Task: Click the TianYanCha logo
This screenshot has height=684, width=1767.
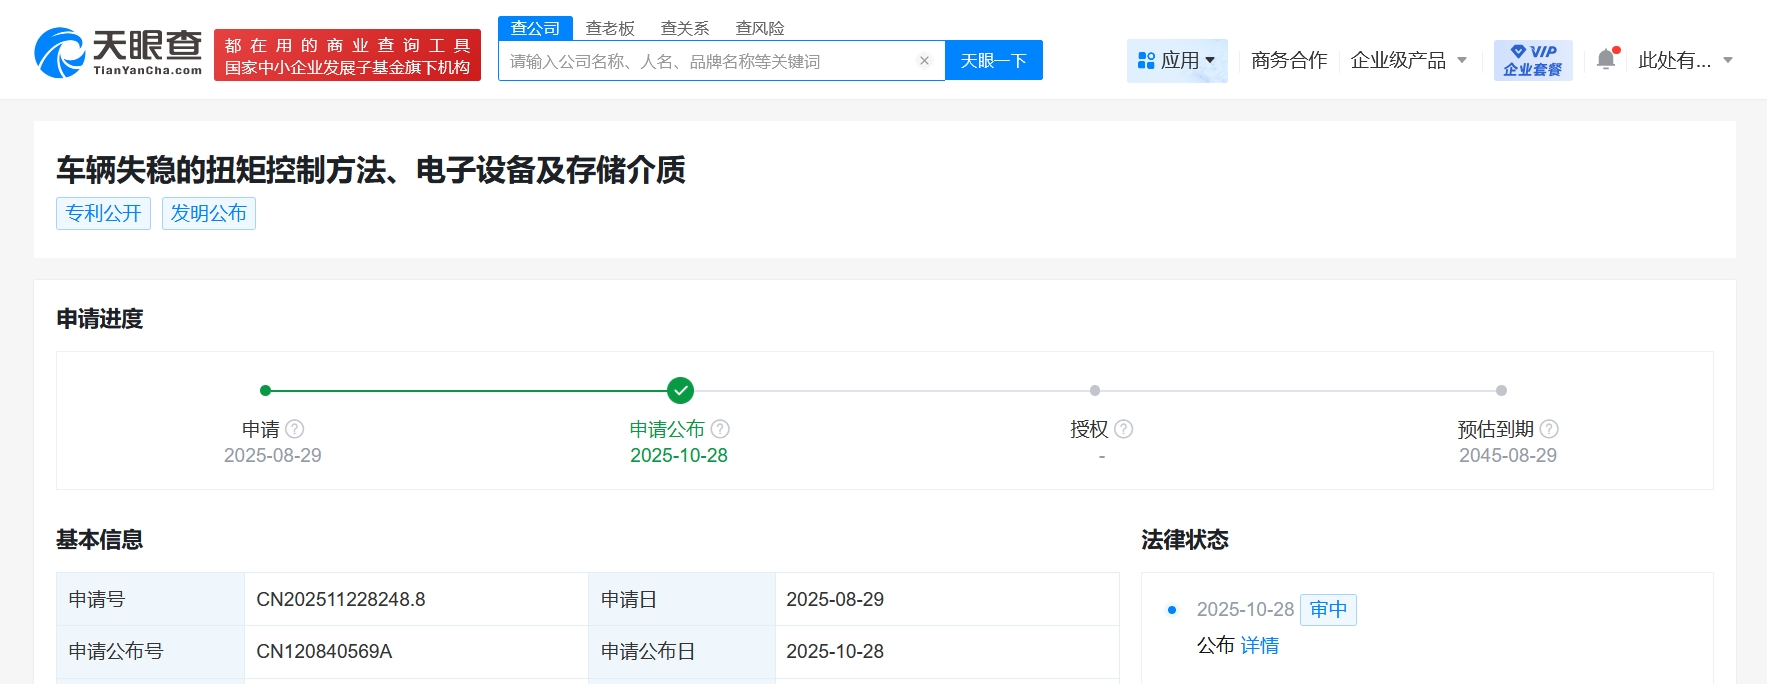Action: click(x=118, y=53)
